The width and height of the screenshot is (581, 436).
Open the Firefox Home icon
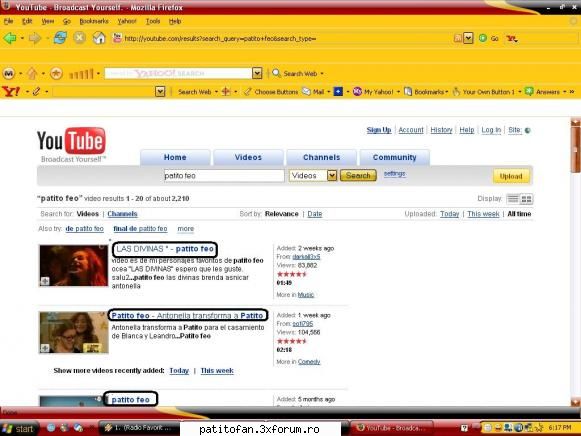(99, 38)
